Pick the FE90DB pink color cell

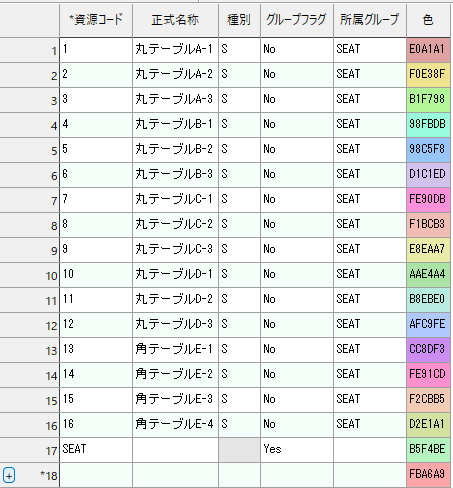pyautogui.click(x=428, y=199)
